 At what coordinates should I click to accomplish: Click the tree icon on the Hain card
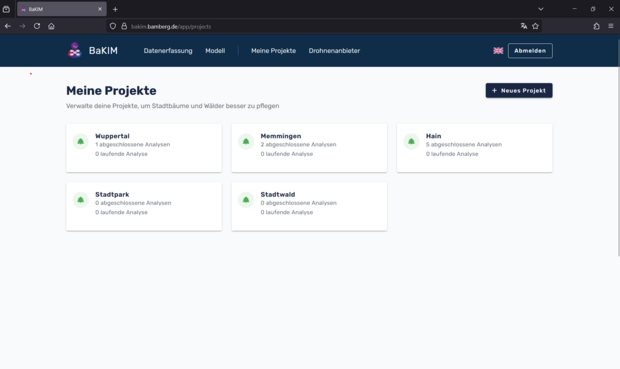(x=411, y=141)
